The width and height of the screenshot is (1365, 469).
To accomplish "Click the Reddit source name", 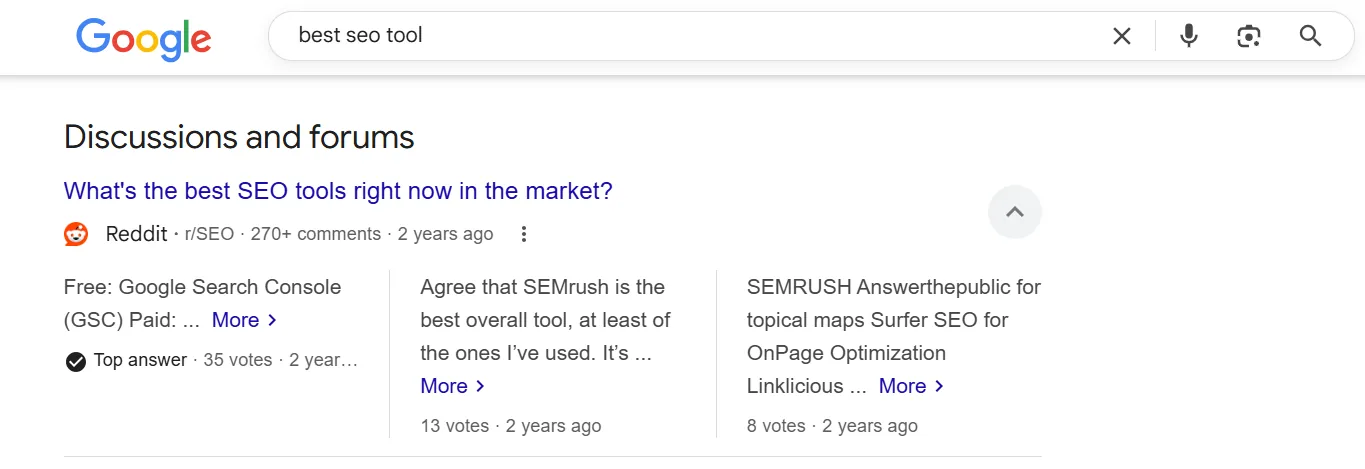I will coord(136,234).
